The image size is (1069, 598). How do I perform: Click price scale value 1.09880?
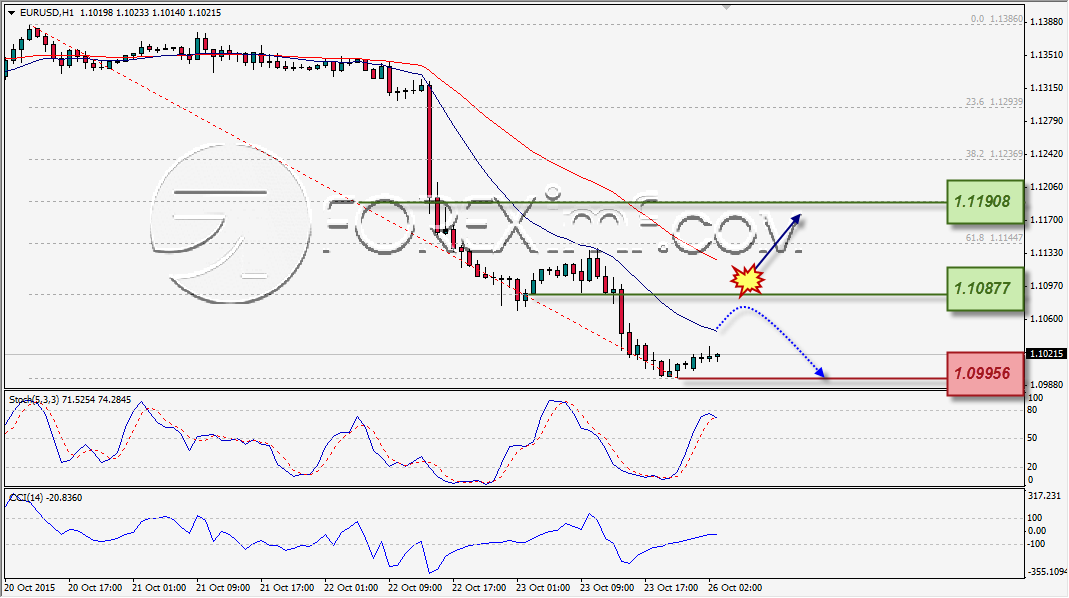coord(1047,385)
